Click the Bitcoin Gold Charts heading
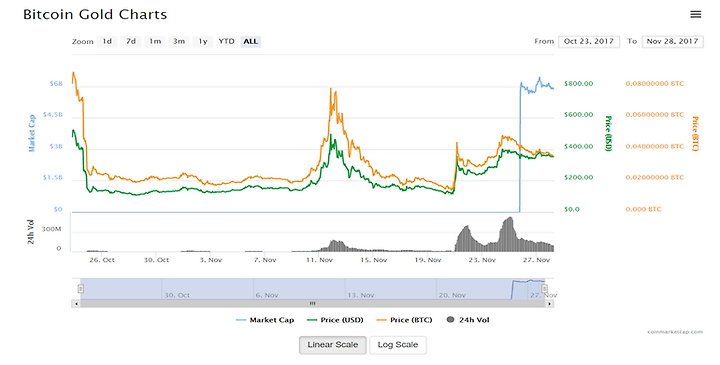This screenshot has height=365, width=720. point(95,15)
